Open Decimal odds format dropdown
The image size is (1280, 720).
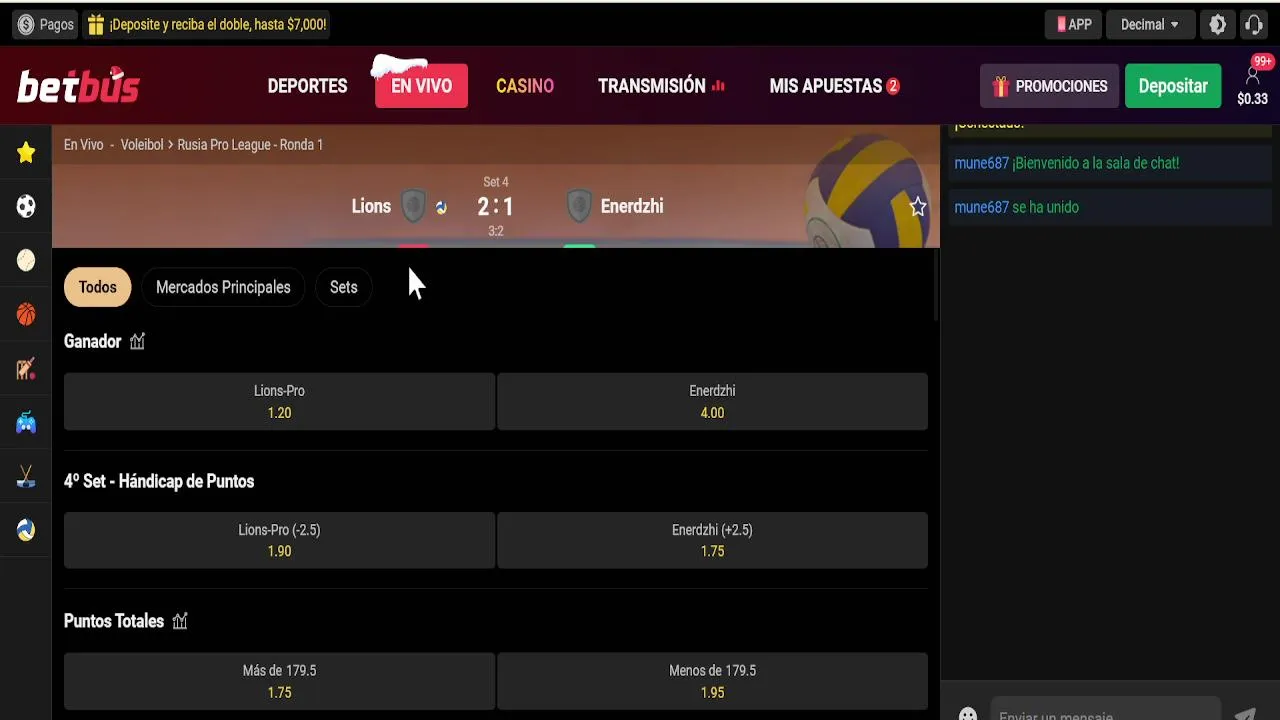pyautogui.click(x=1150, y=25)
